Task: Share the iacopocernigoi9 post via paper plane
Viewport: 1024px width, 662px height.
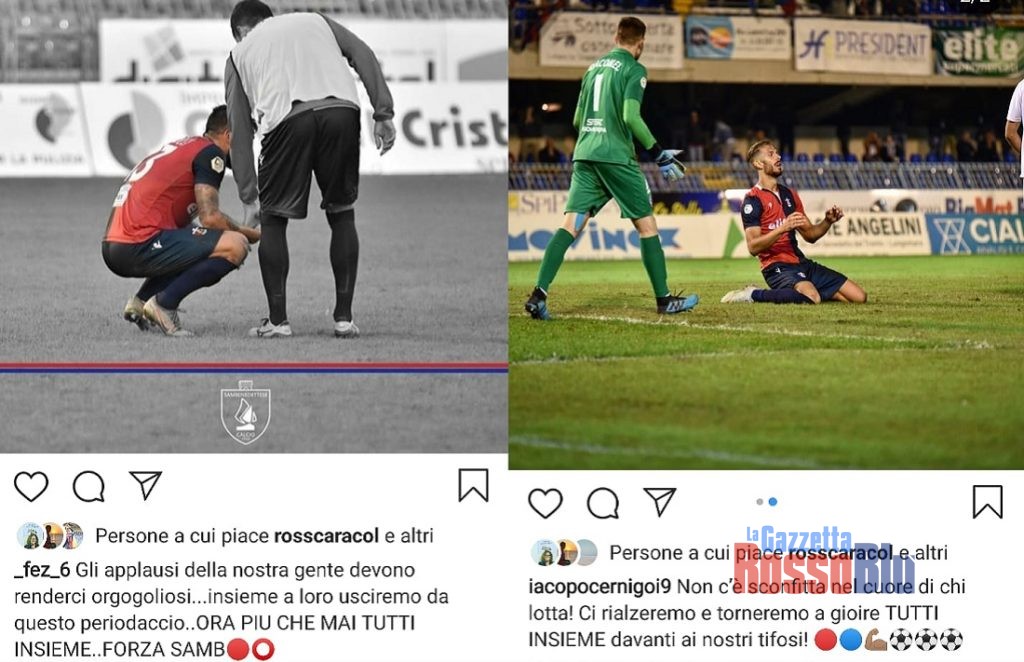Action: (660, 501)
